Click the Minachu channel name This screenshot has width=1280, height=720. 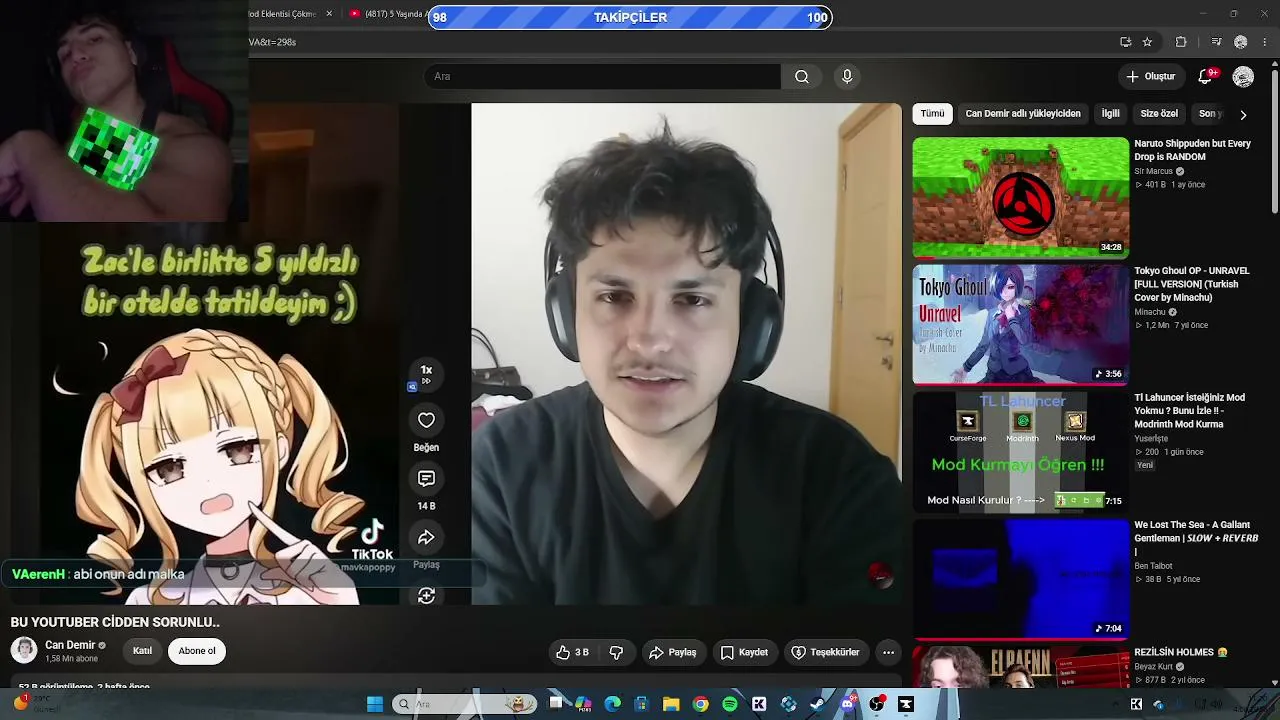(x=1150, y=312)
